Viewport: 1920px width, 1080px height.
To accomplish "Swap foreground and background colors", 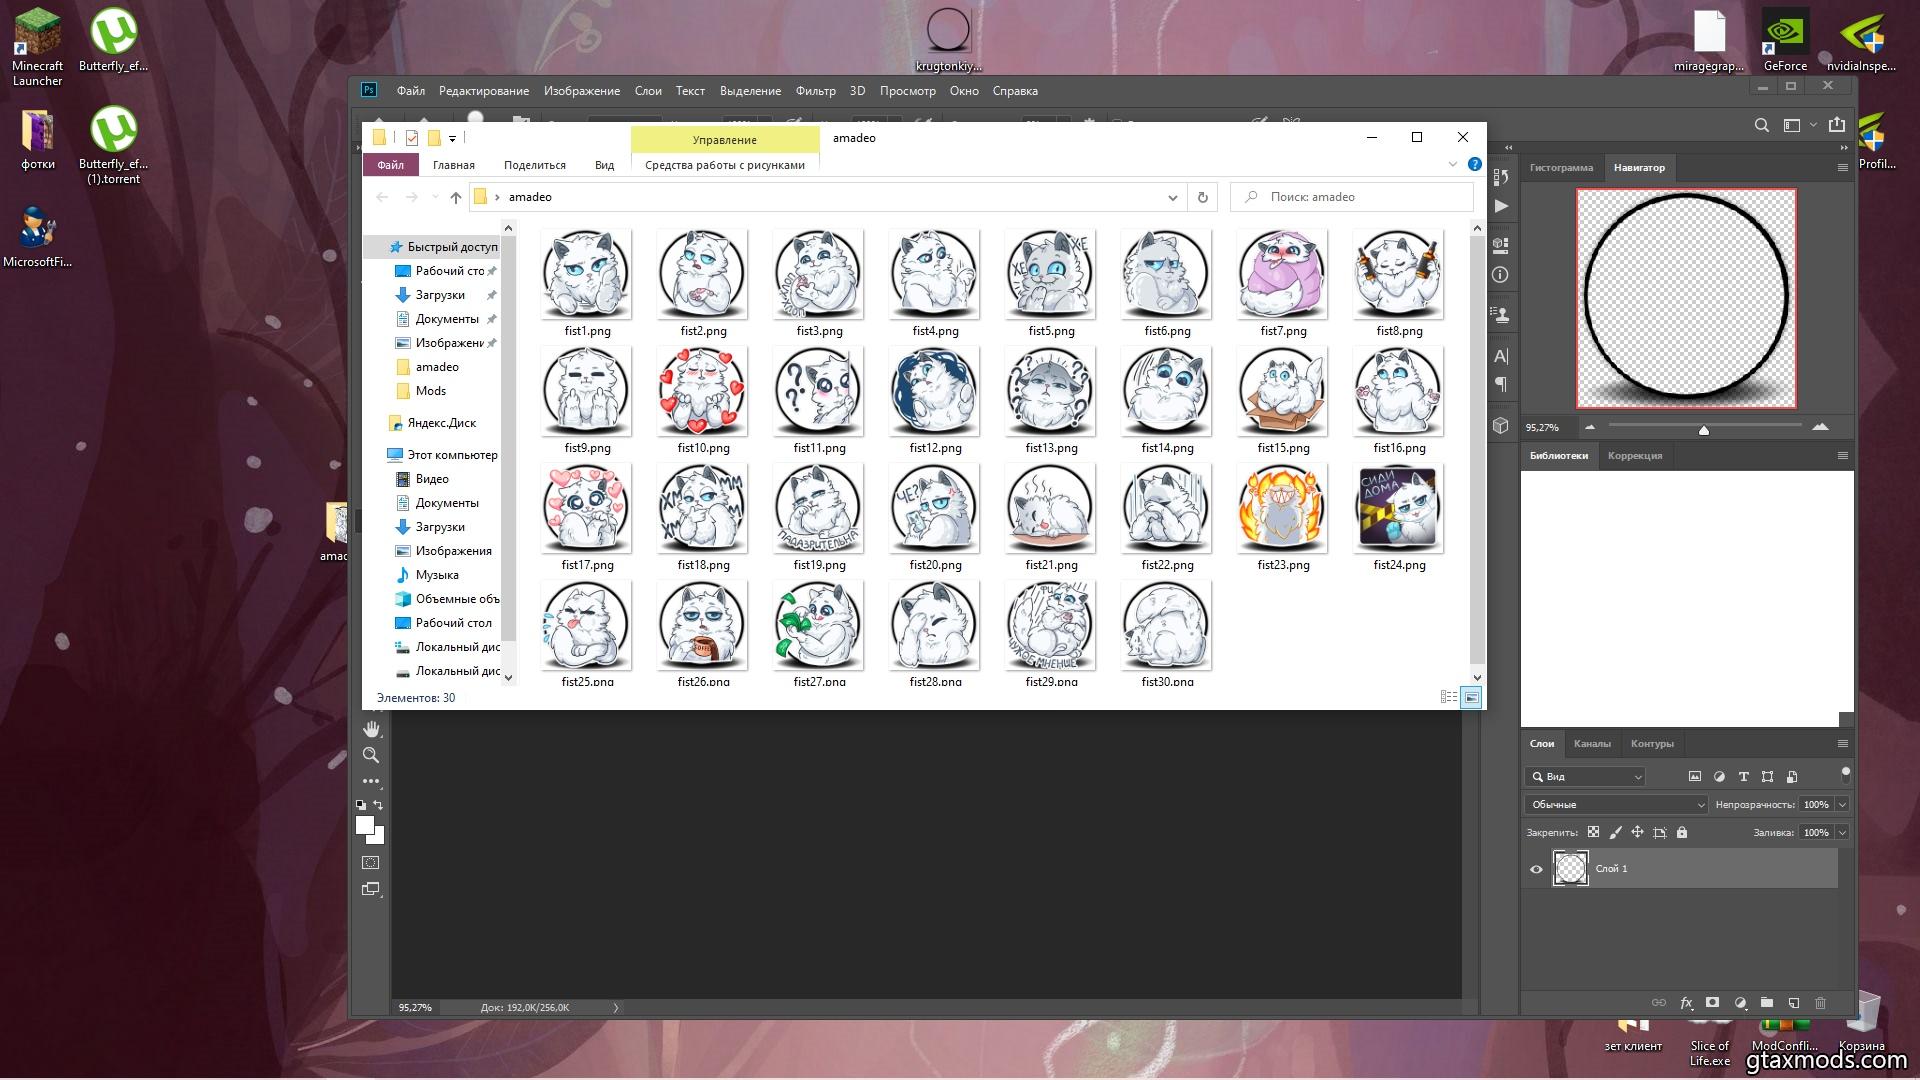I will (378, 804).
